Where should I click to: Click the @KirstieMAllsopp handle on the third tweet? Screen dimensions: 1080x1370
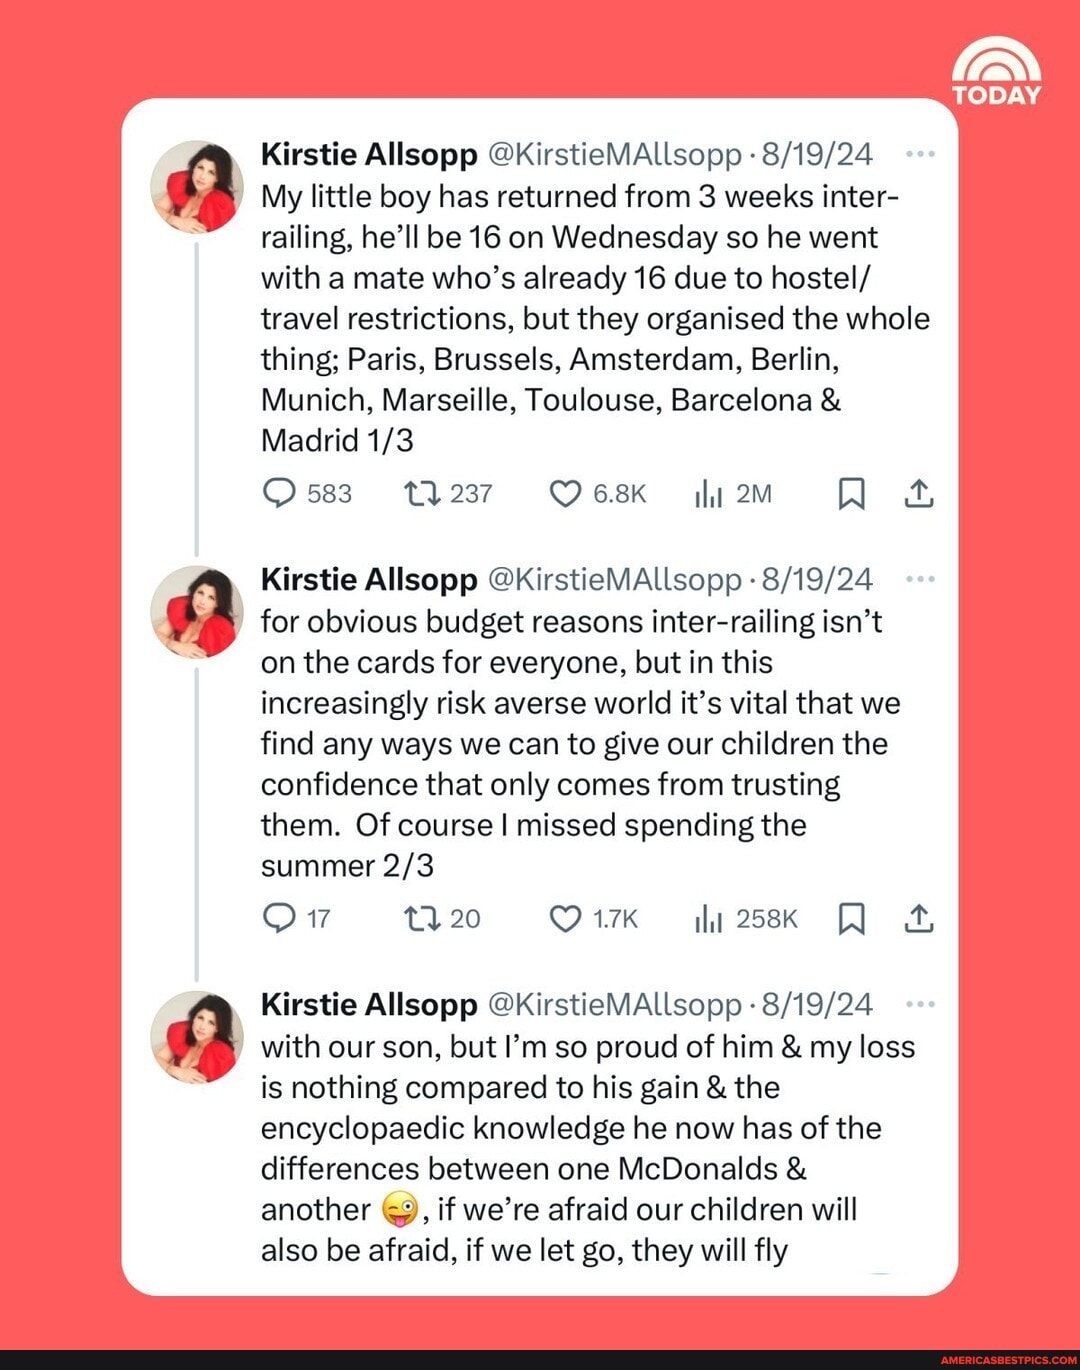pyautogui.click(x=614, y=1004)
